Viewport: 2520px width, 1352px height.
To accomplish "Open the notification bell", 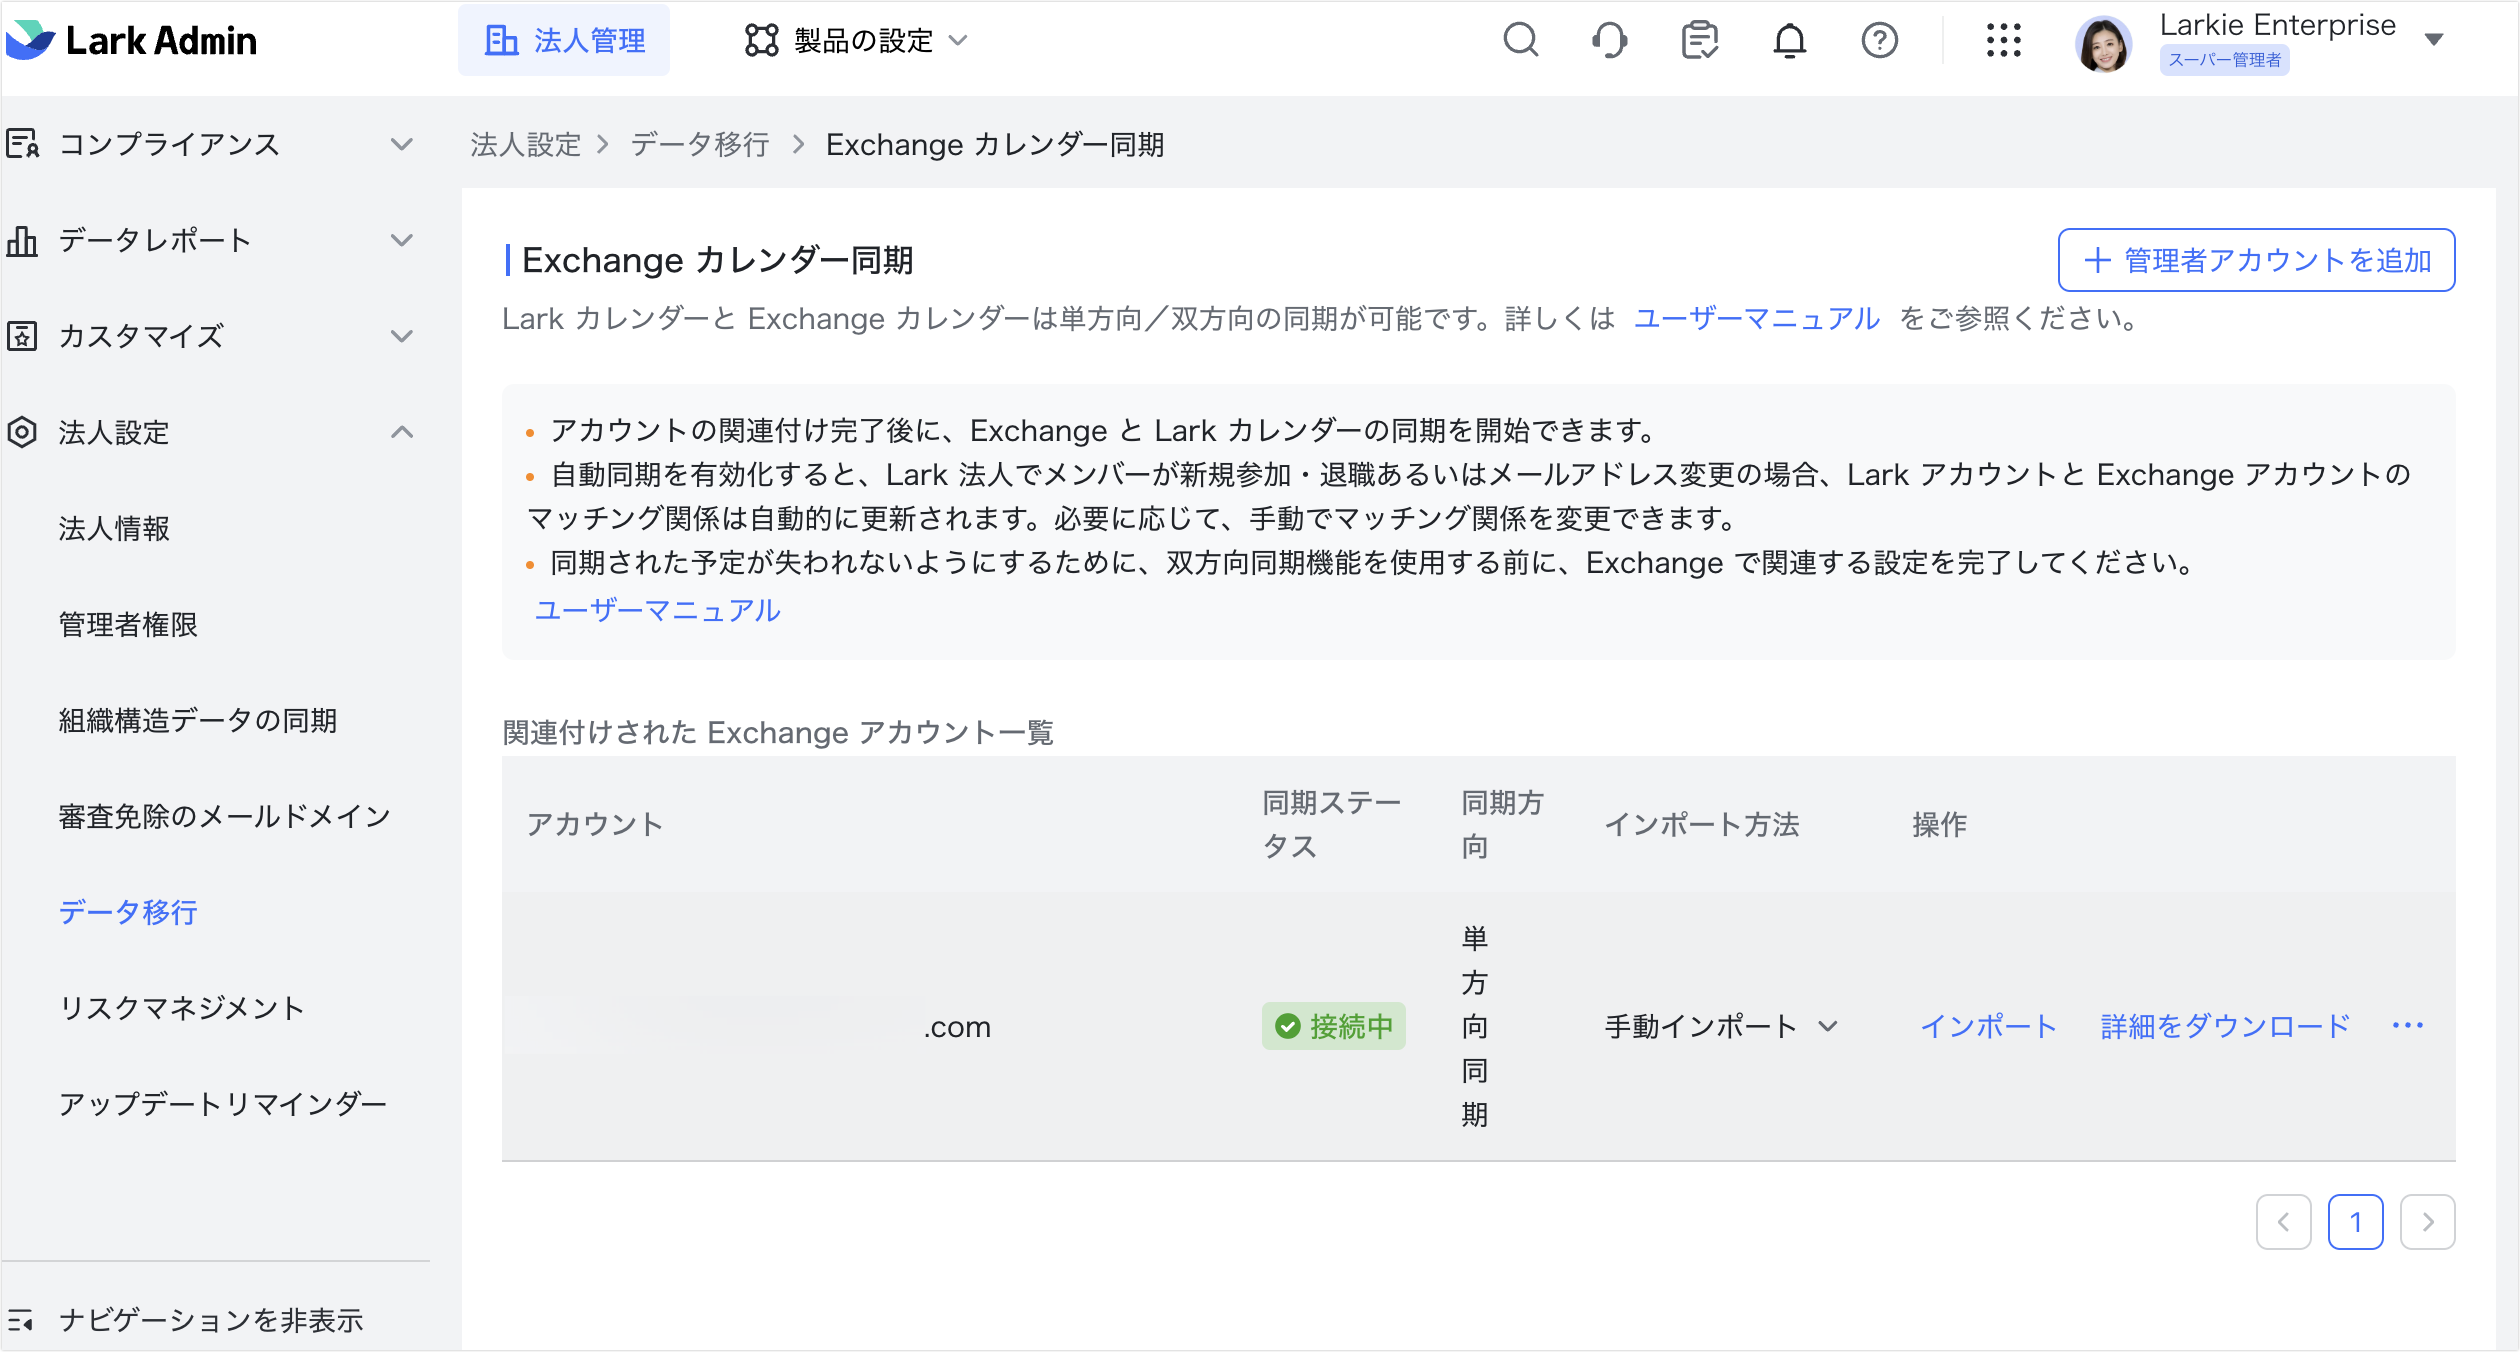I will [1790, 41].
